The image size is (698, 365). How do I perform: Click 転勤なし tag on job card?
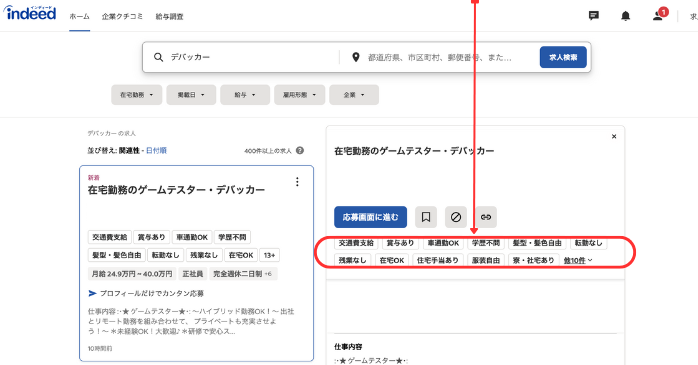click(166, 255)
